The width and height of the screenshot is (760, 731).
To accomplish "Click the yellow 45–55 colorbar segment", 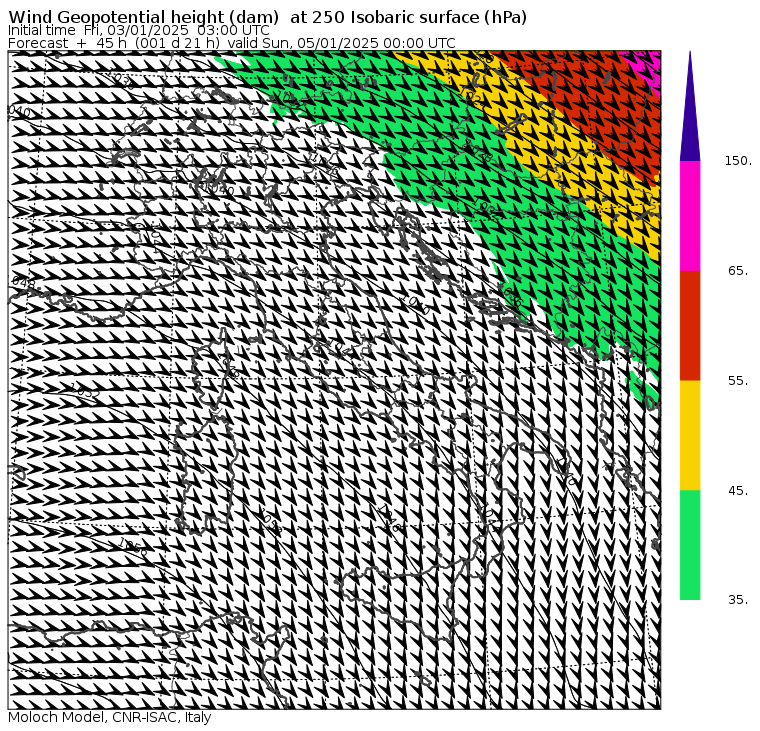I will pos(690,435).
